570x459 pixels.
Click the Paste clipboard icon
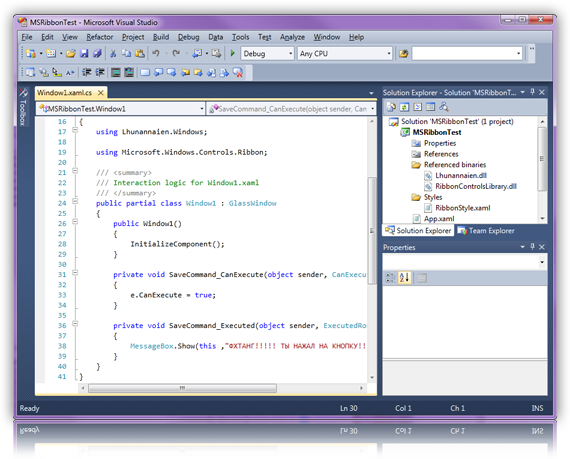(x=140, y=54)
